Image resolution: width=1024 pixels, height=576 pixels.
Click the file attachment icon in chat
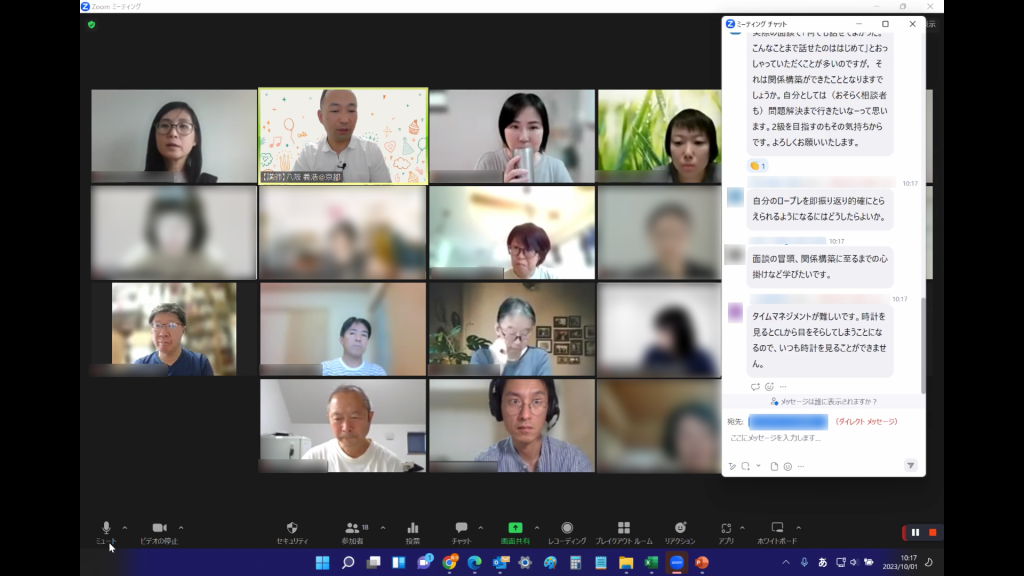coord(774,466)
